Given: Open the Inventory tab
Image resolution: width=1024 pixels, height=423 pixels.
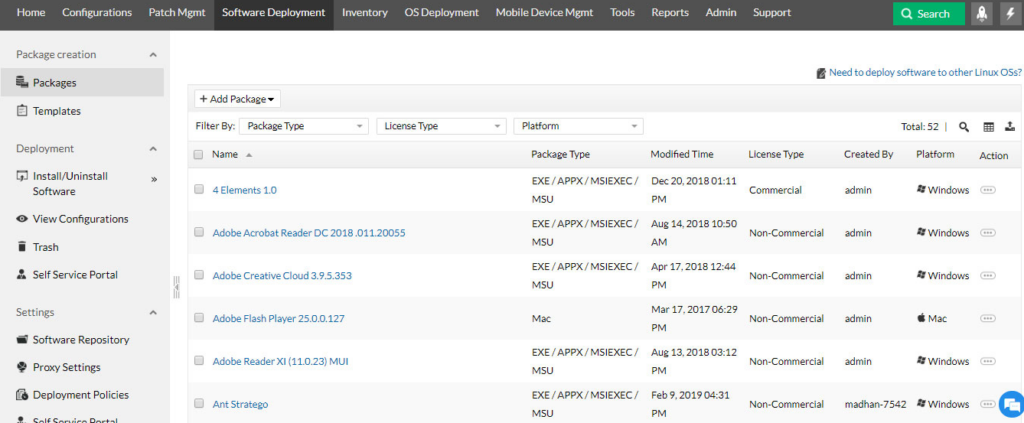Looking at the screenshot, I should tap(364, 12).
